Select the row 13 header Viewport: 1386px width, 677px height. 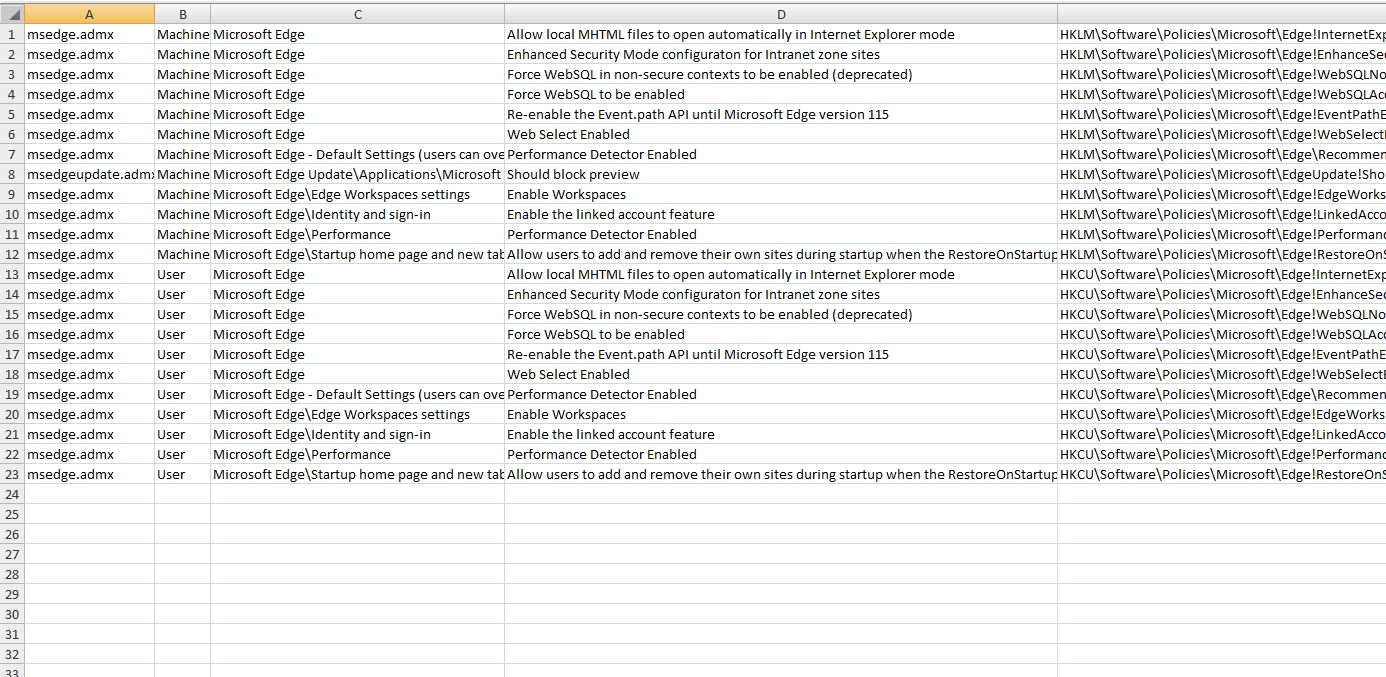click(12, 274)
